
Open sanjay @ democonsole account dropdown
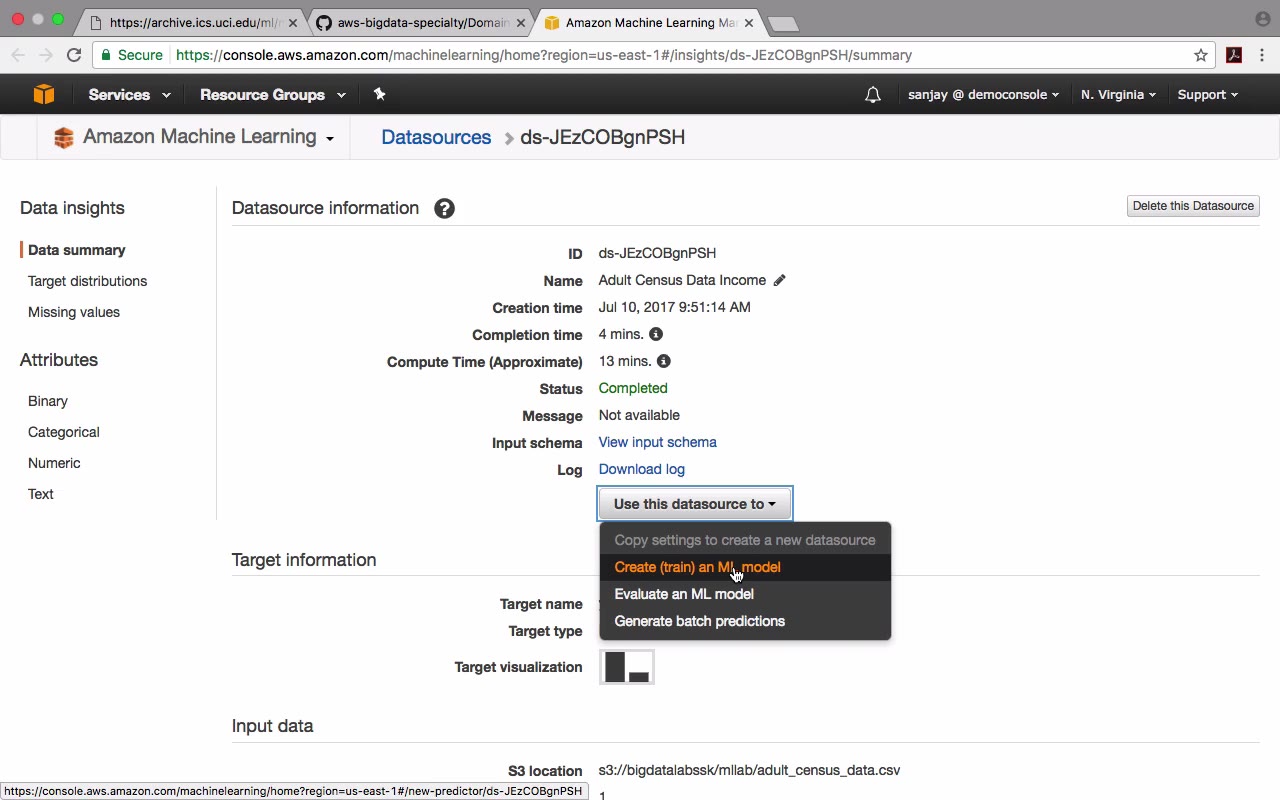984,94
